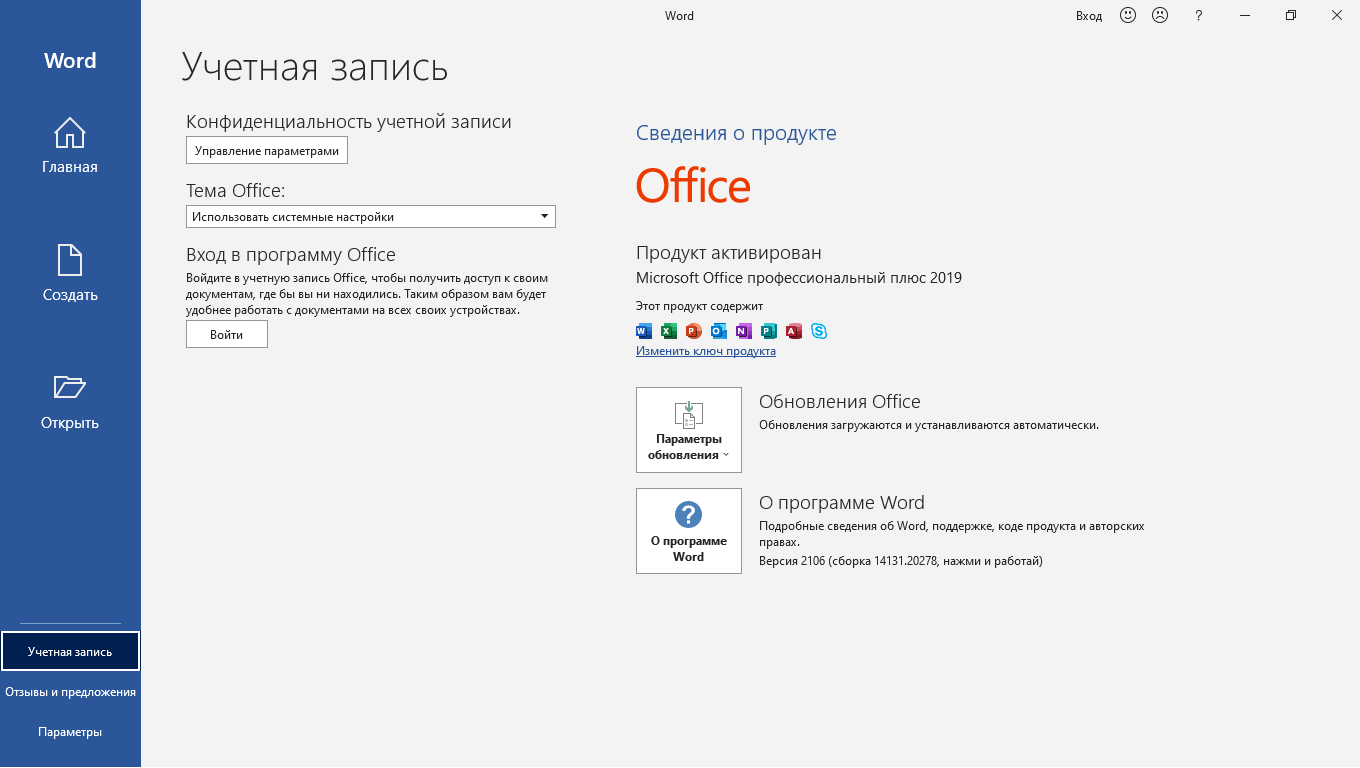
Task: Click the OneNote icon in product list
Action: tap(744, 331)
